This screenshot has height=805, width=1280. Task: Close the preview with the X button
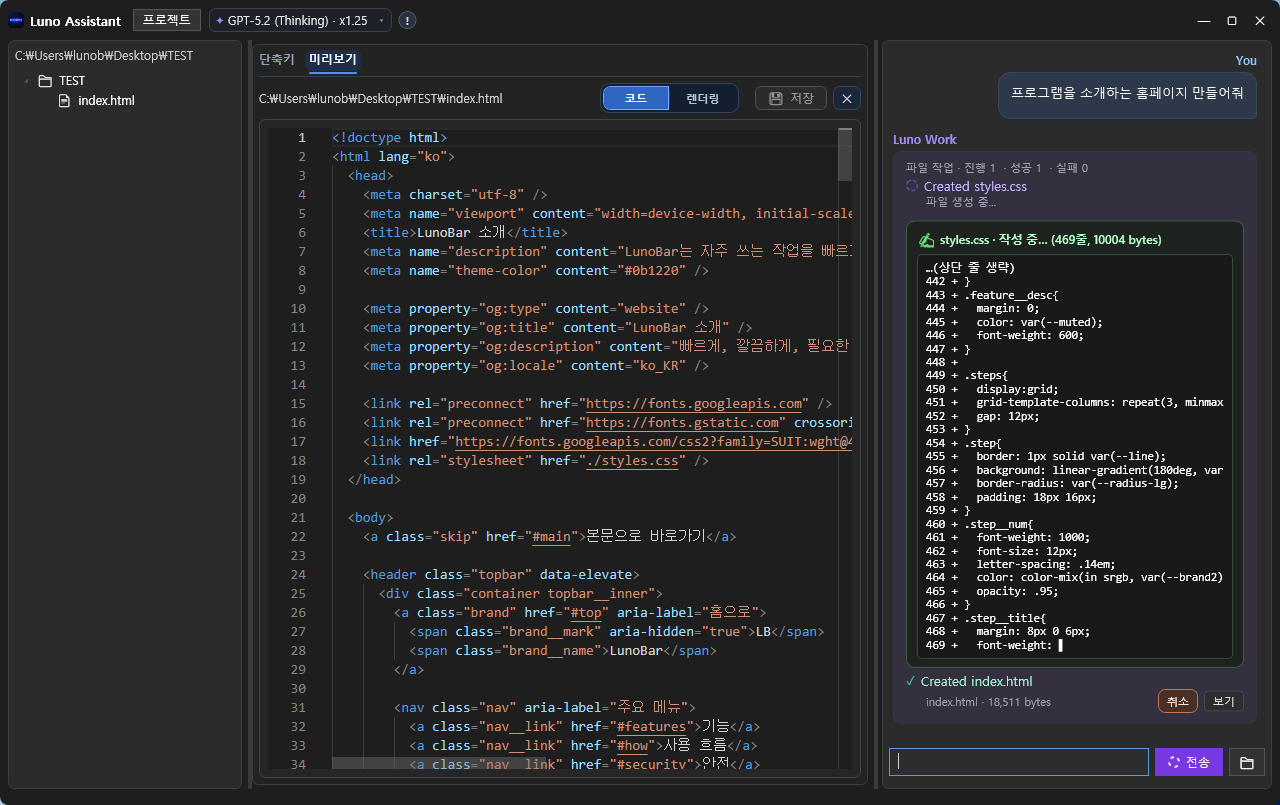(x=847, y=98)
